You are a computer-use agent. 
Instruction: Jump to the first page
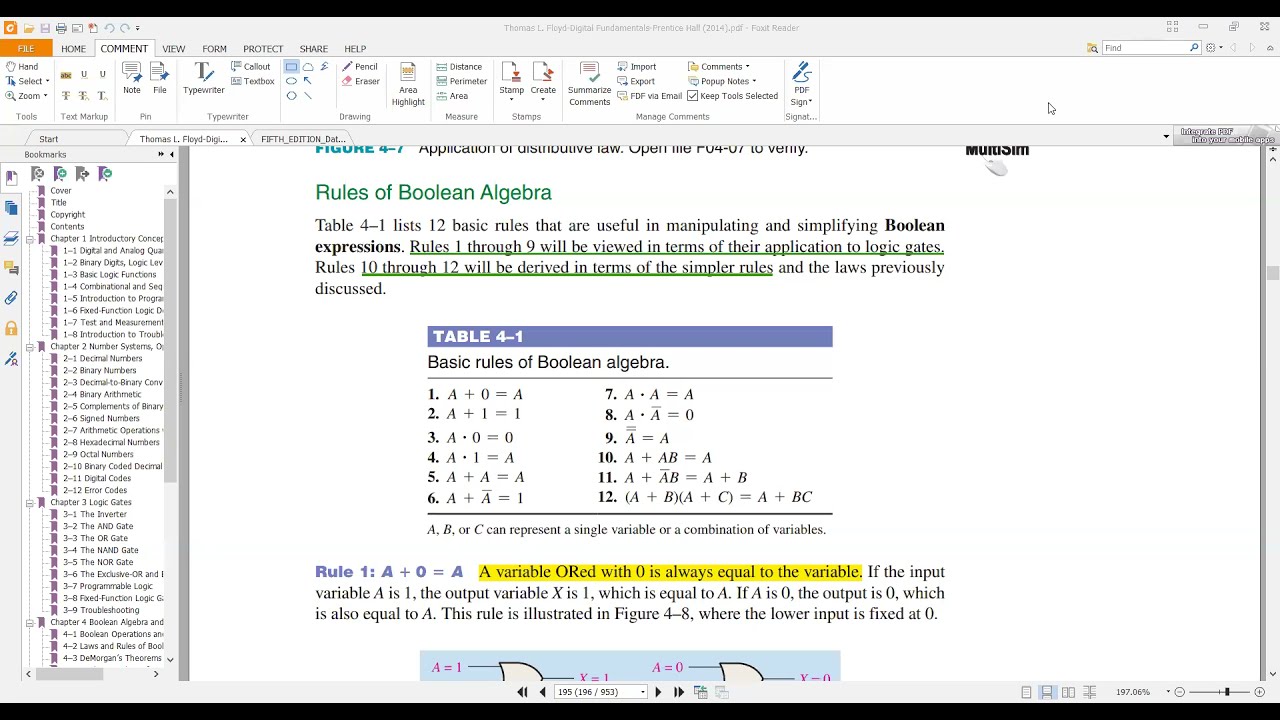[522, 692]
